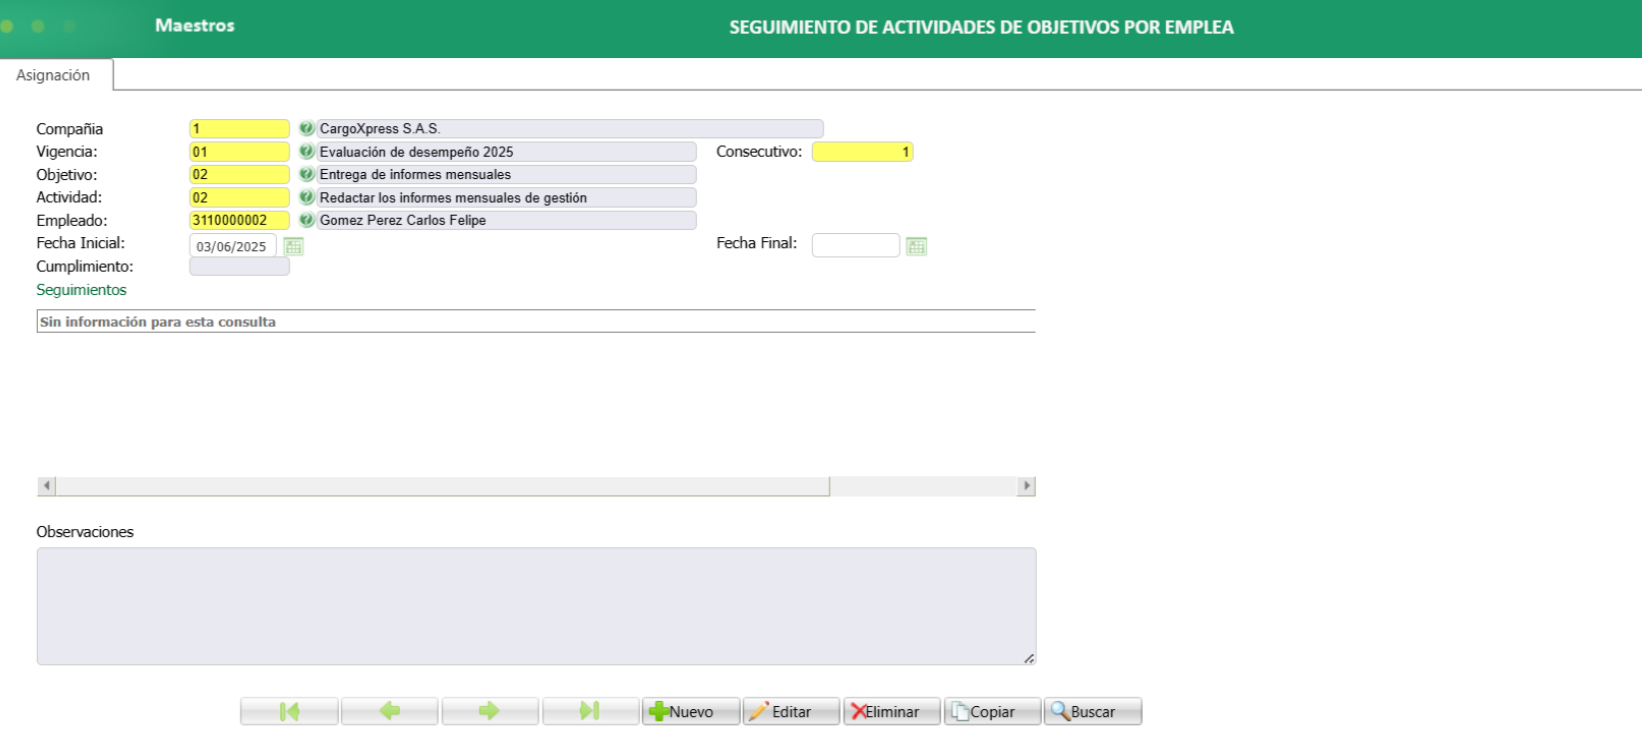Click the Vigencia code input field
The height and width of the screenshot is (736, 1642).
pos(239,152)
